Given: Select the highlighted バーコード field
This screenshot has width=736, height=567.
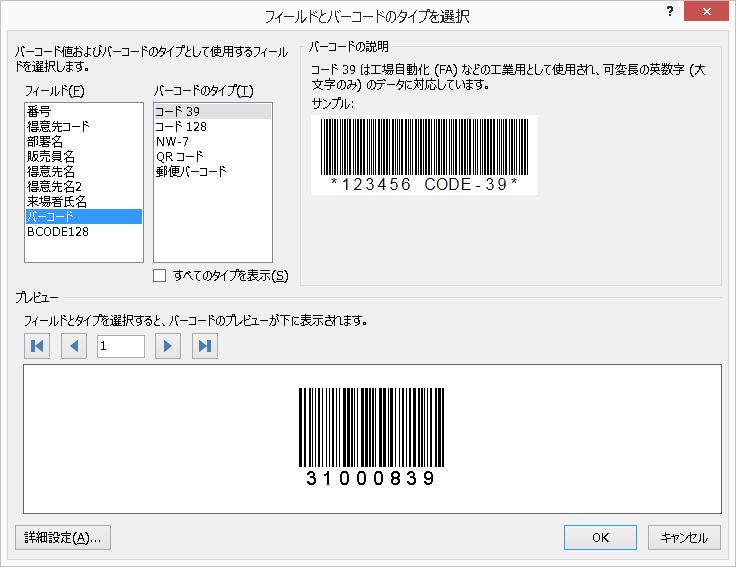Looking at the screenshot, I should [x=84, y=216].
